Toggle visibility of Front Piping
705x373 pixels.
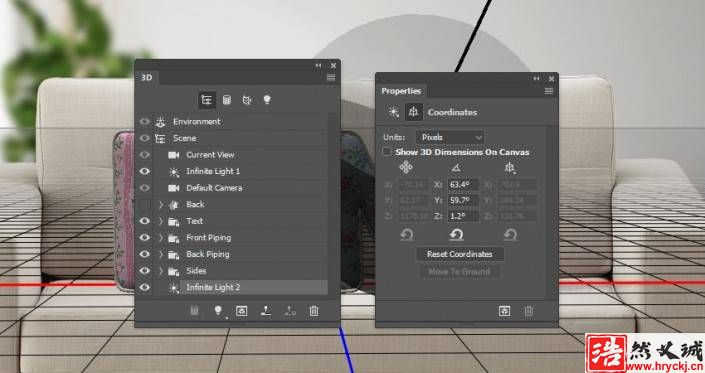tap(144, 237)
